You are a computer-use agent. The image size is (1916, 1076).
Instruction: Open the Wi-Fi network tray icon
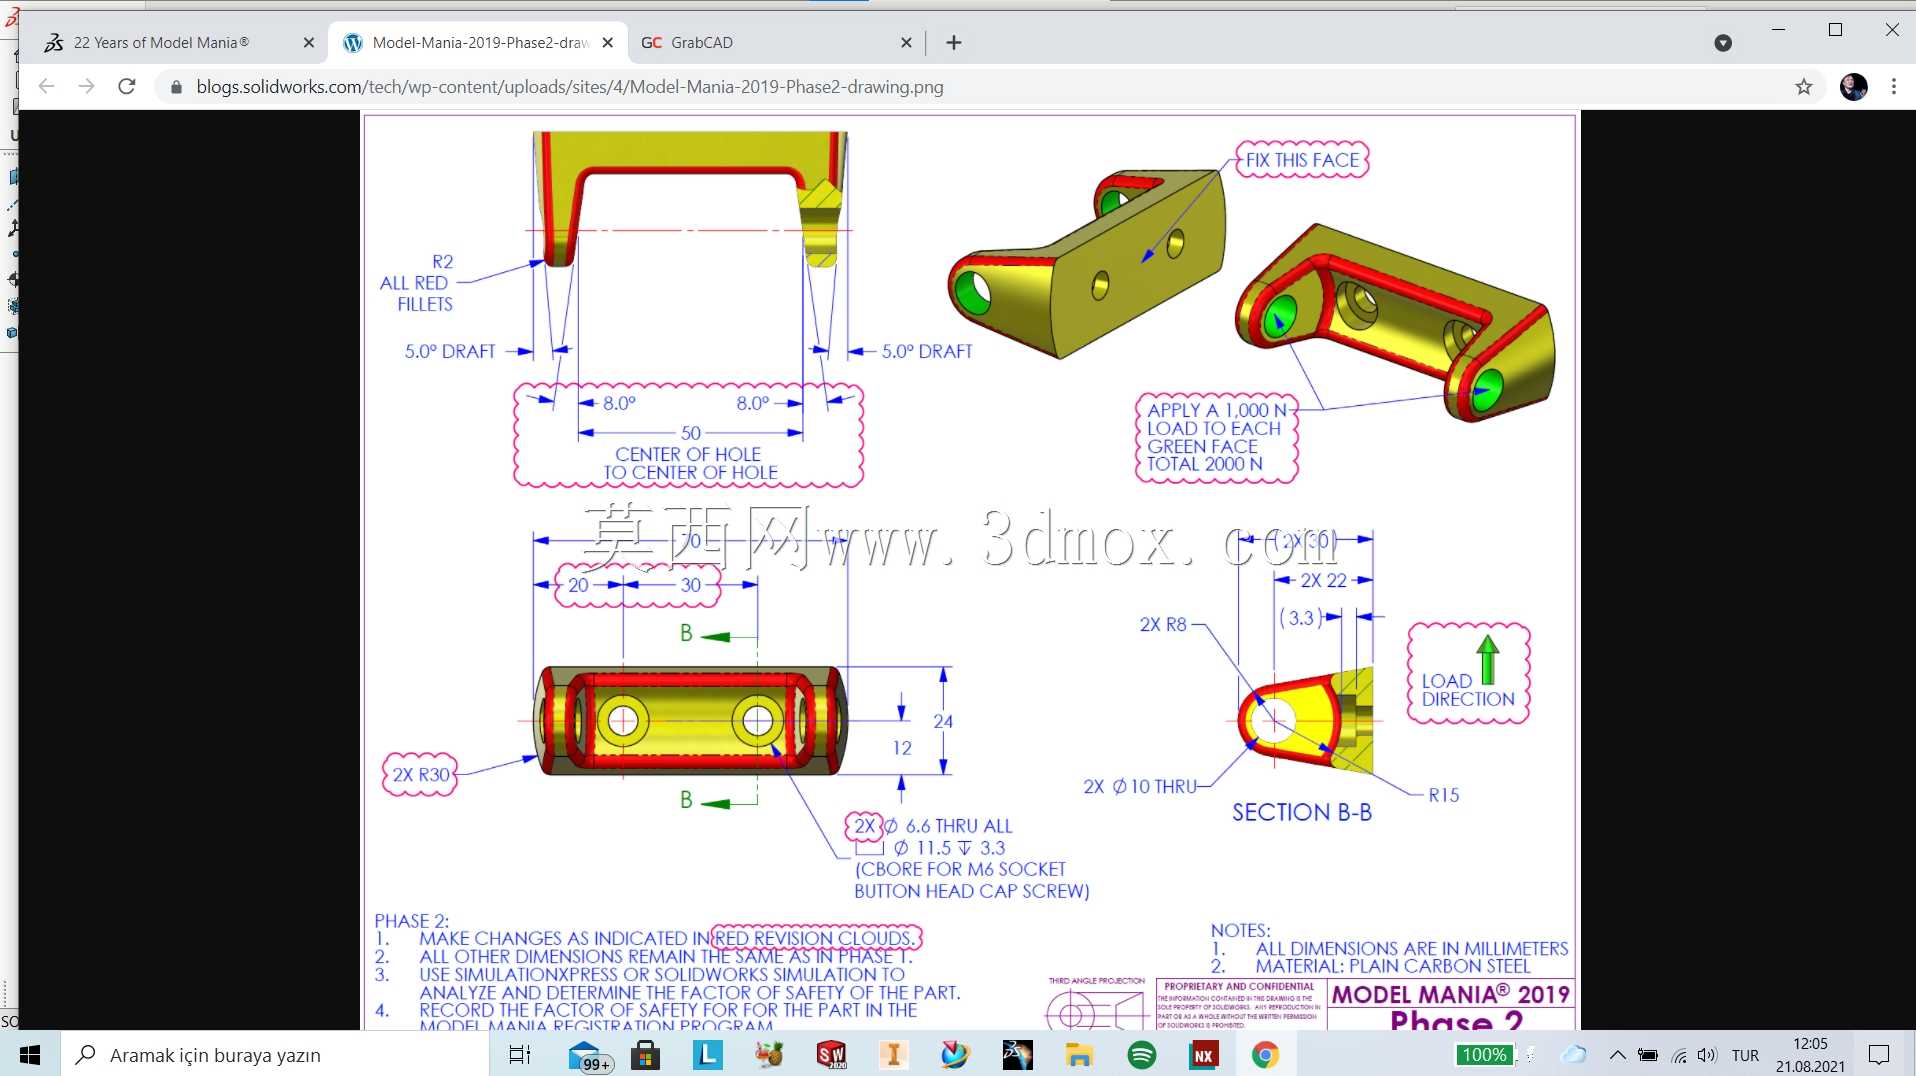[1679, 1055]
